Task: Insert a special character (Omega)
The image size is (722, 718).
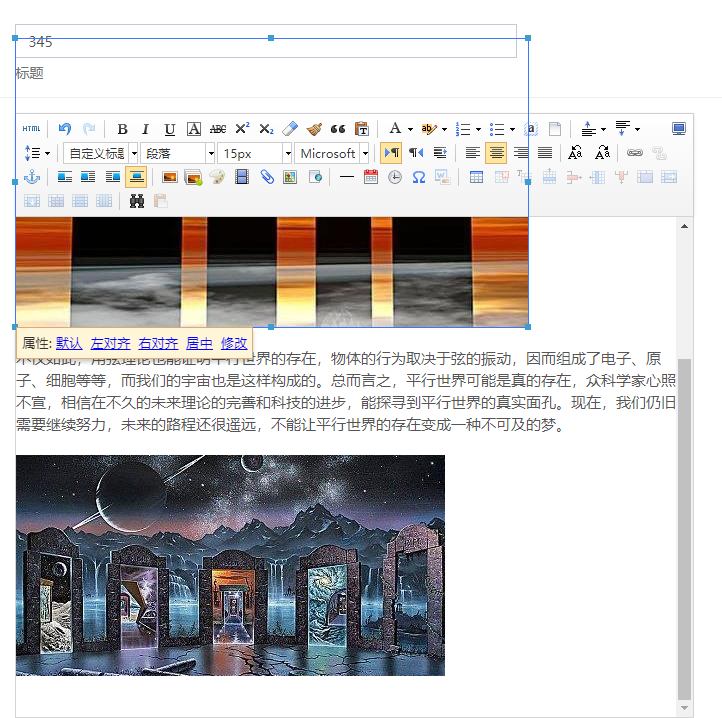Action: 419,177
